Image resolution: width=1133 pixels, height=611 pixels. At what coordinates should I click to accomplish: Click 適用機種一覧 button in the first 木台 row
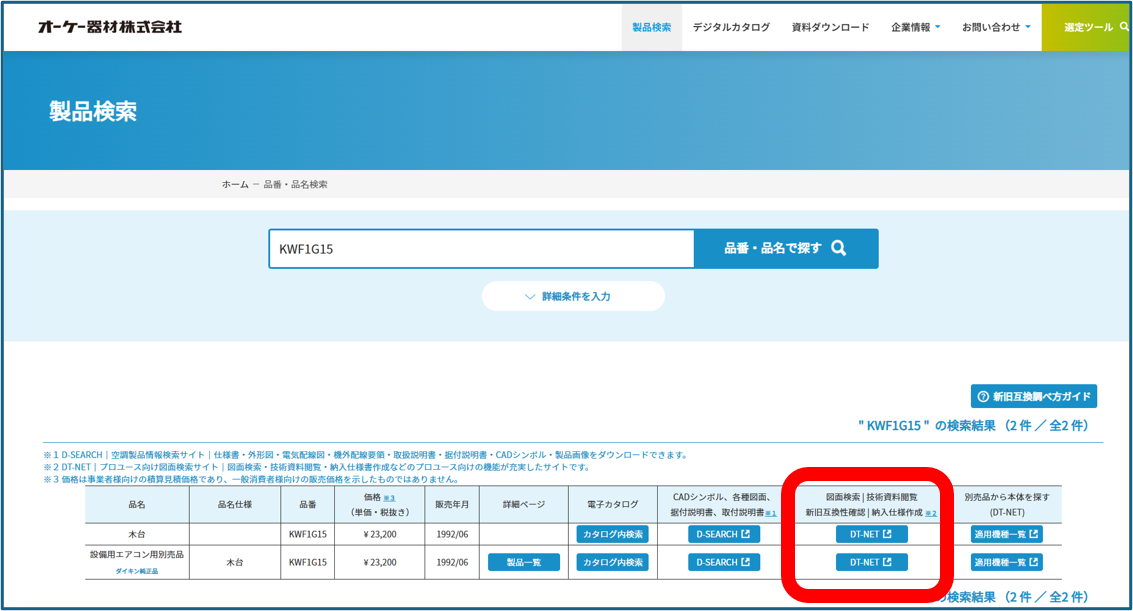(x=1007, y=534)
